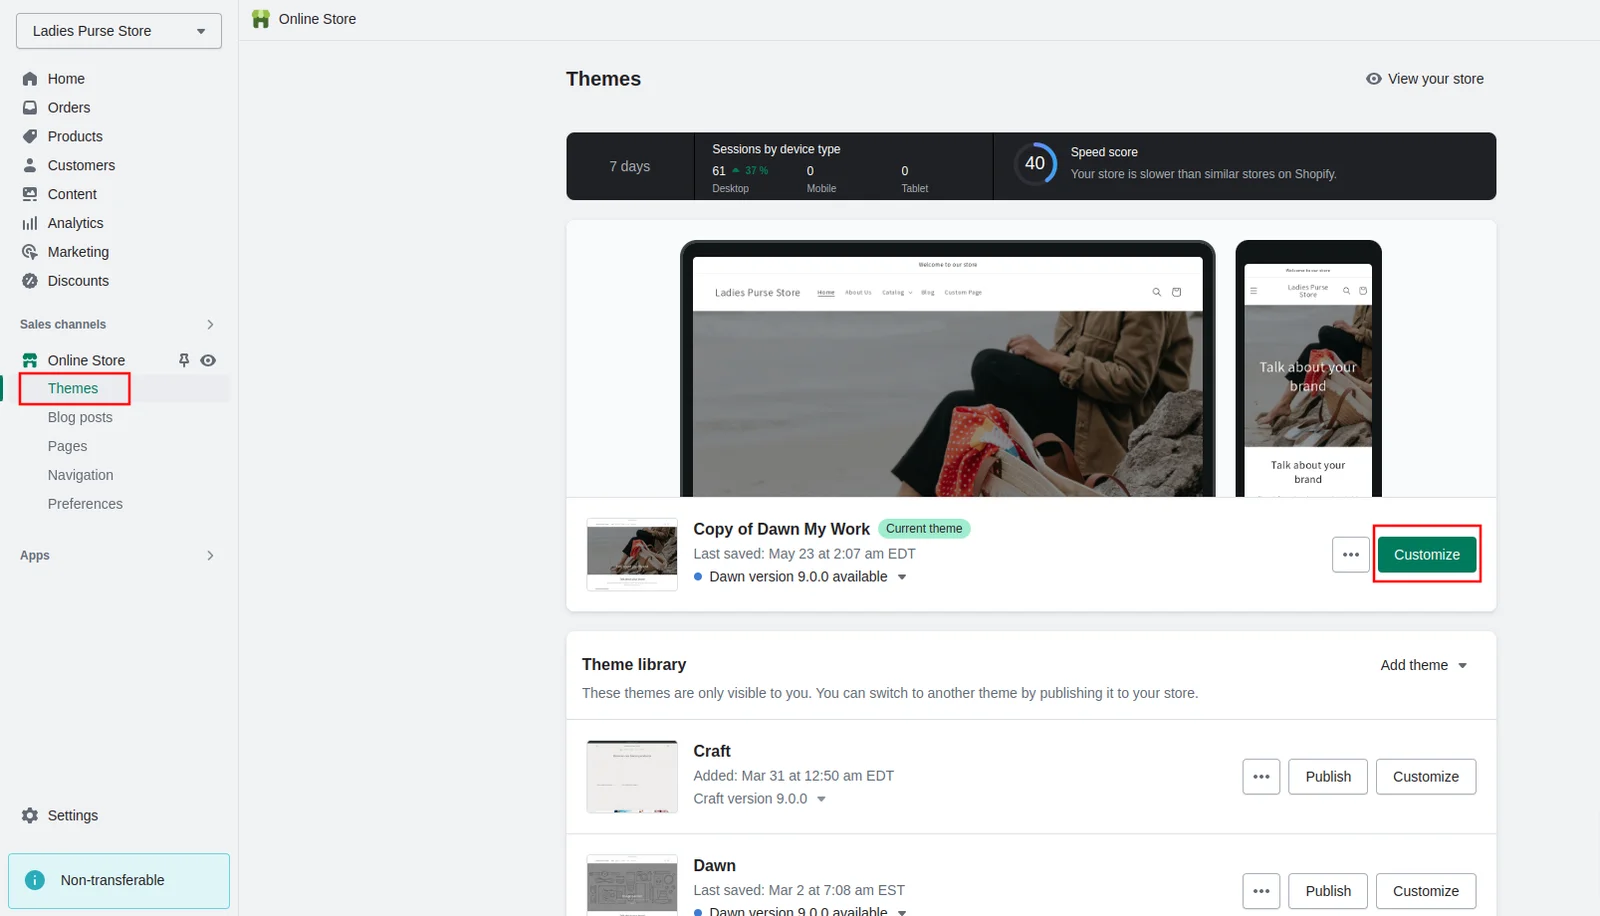This screenshot has width=1600, height=916.
Task: Click the speed score 40 indicator
Action: [x=1035, y=163]
